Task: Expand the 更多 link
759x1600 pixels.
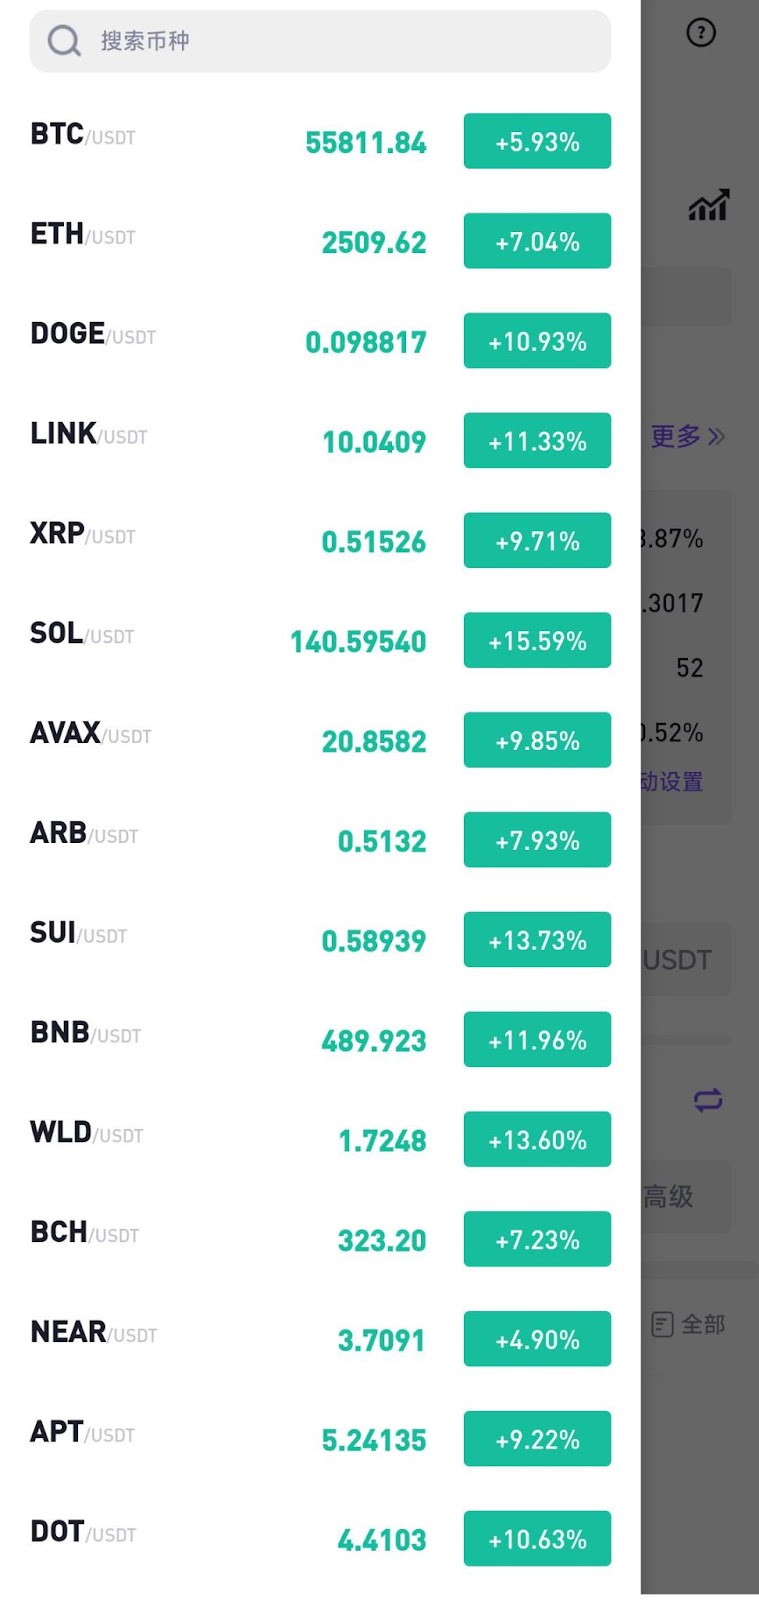Action: 687,436
